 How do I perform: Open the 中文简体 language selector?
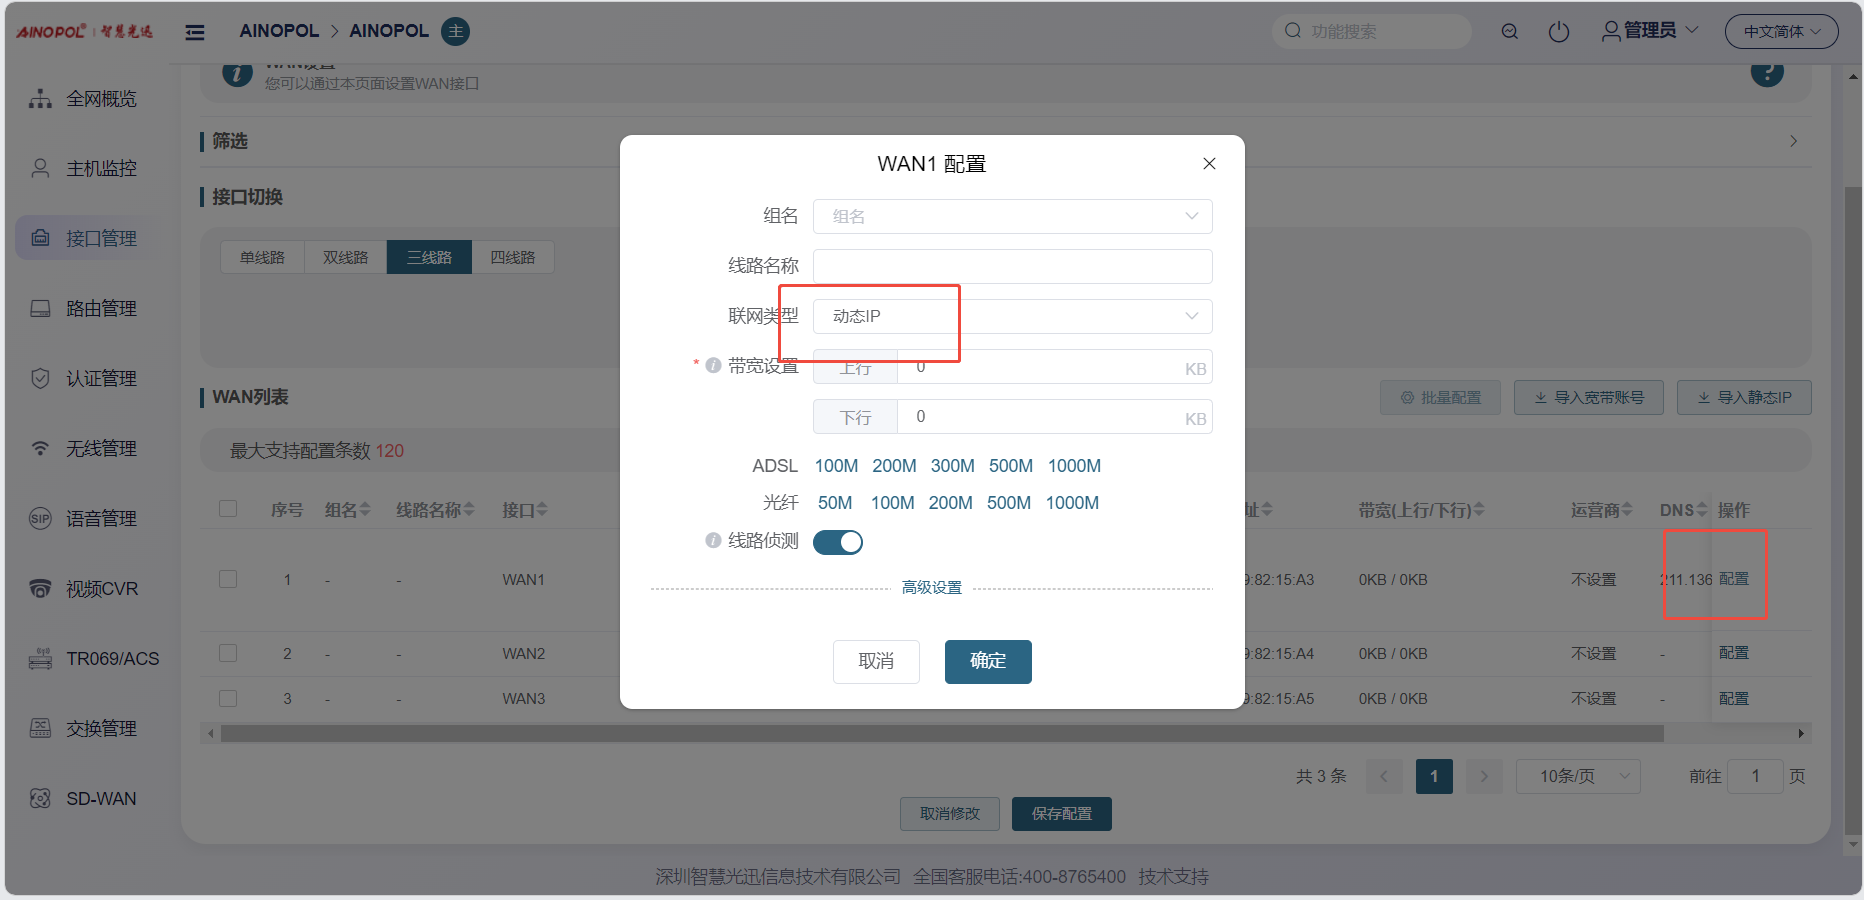coord(1781,32)
